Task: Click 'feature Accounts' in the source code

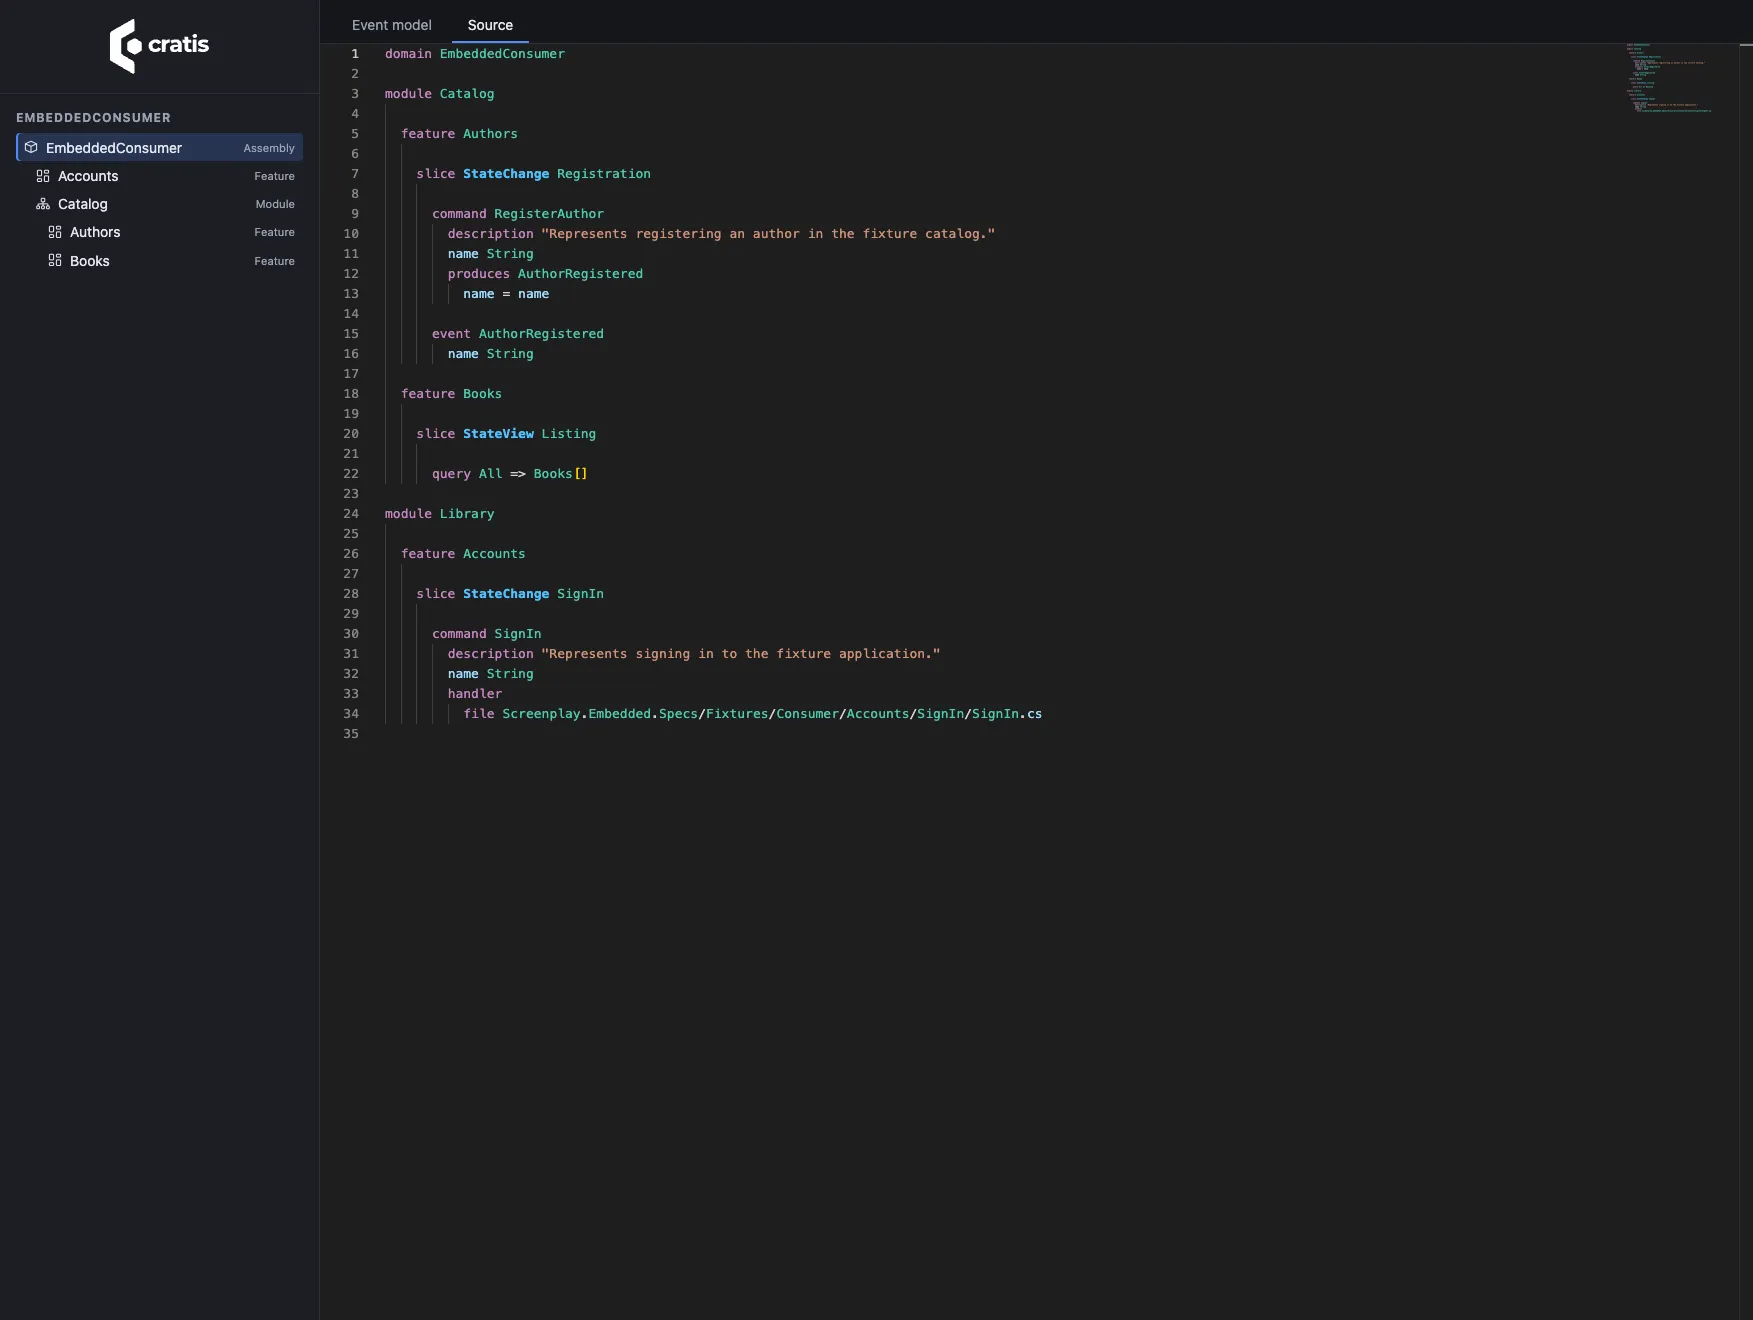Action: tap(464, 554)
